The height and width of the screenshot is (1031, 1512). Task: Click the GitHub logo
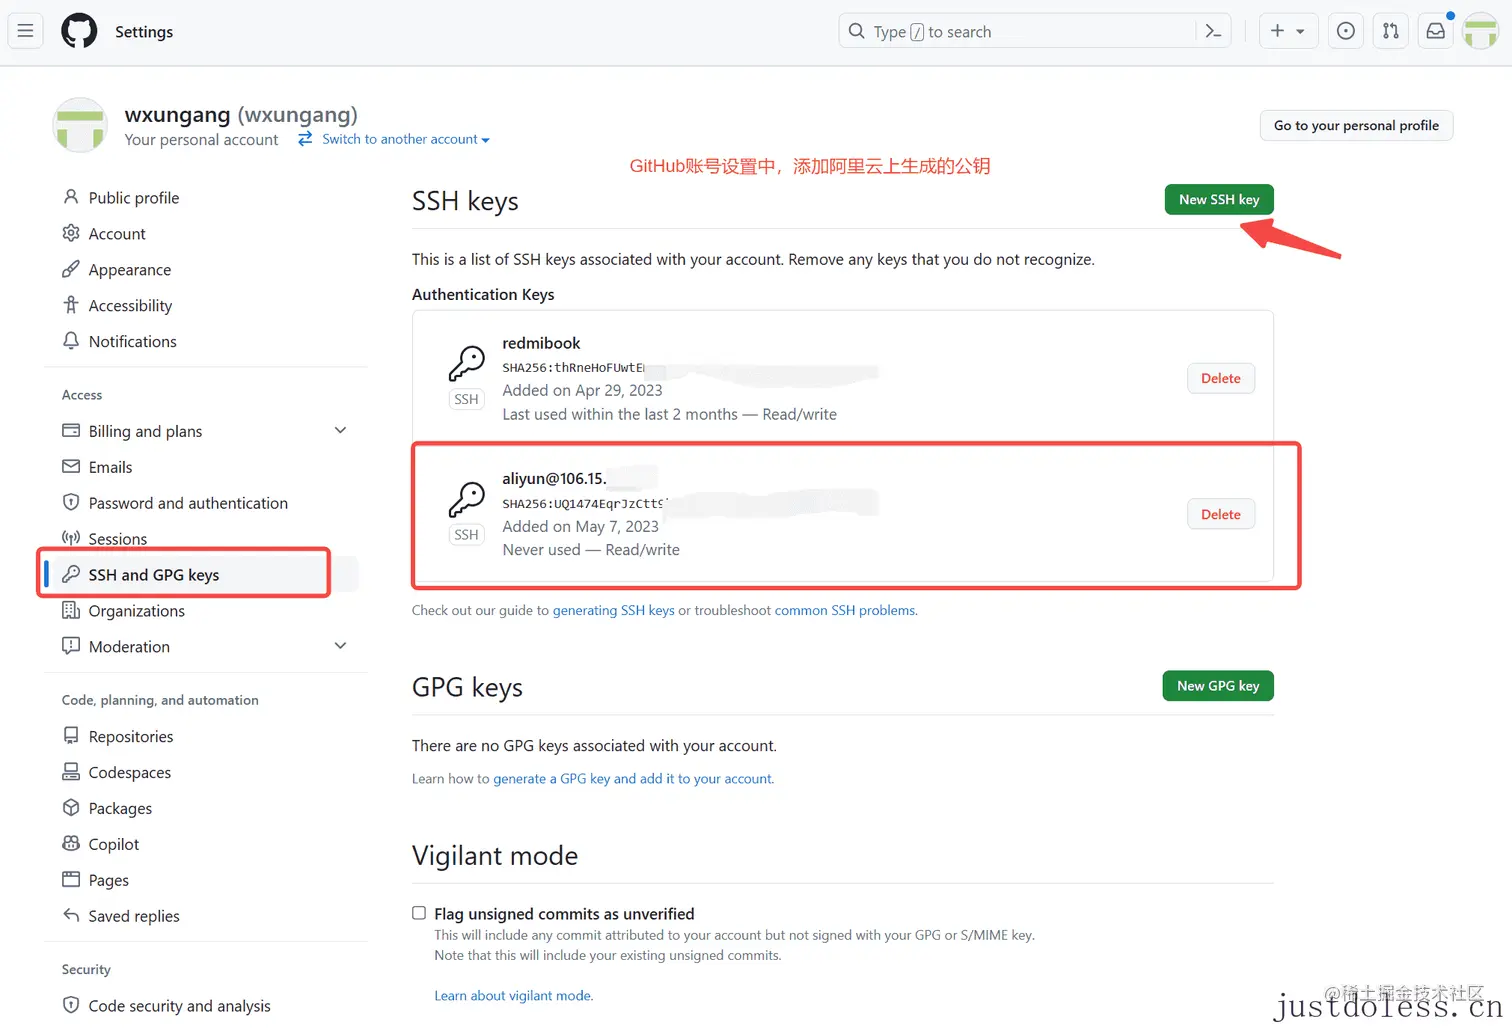pyautogui.click(x=79, y=30)
